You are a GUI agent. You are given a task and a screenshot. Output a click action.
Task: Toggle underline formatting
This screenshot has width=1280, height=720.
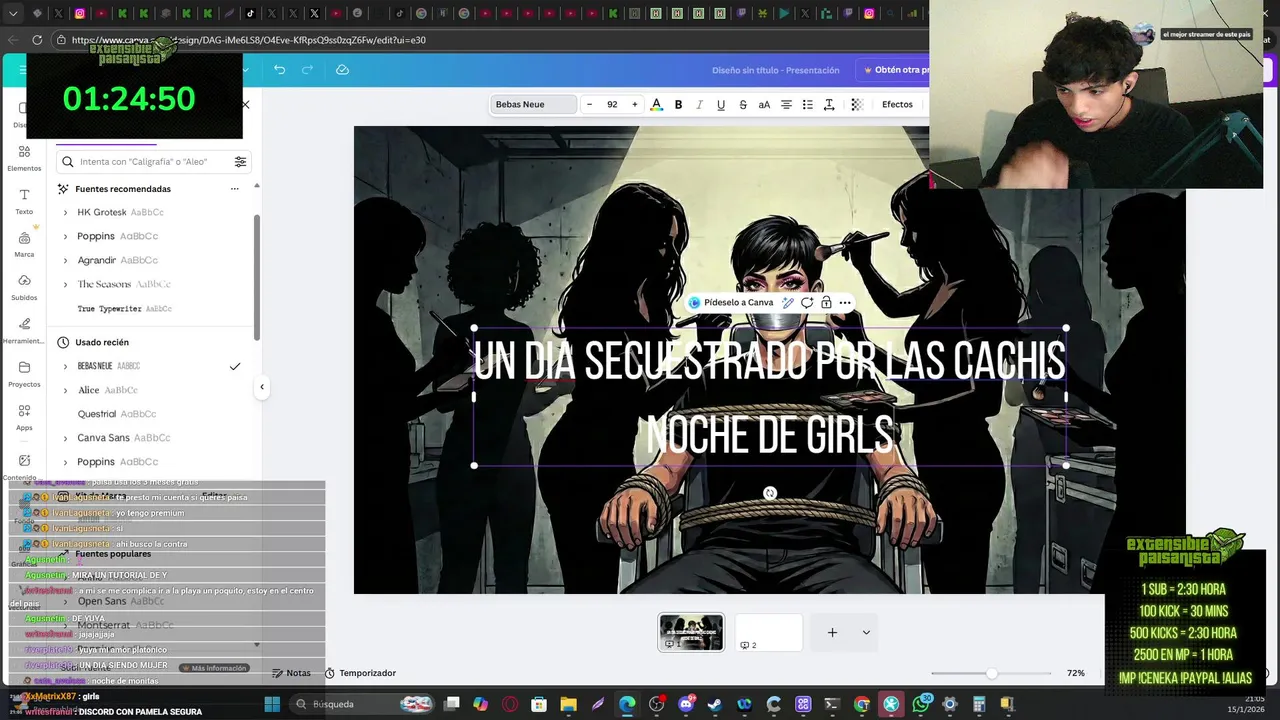click(721, 104)
